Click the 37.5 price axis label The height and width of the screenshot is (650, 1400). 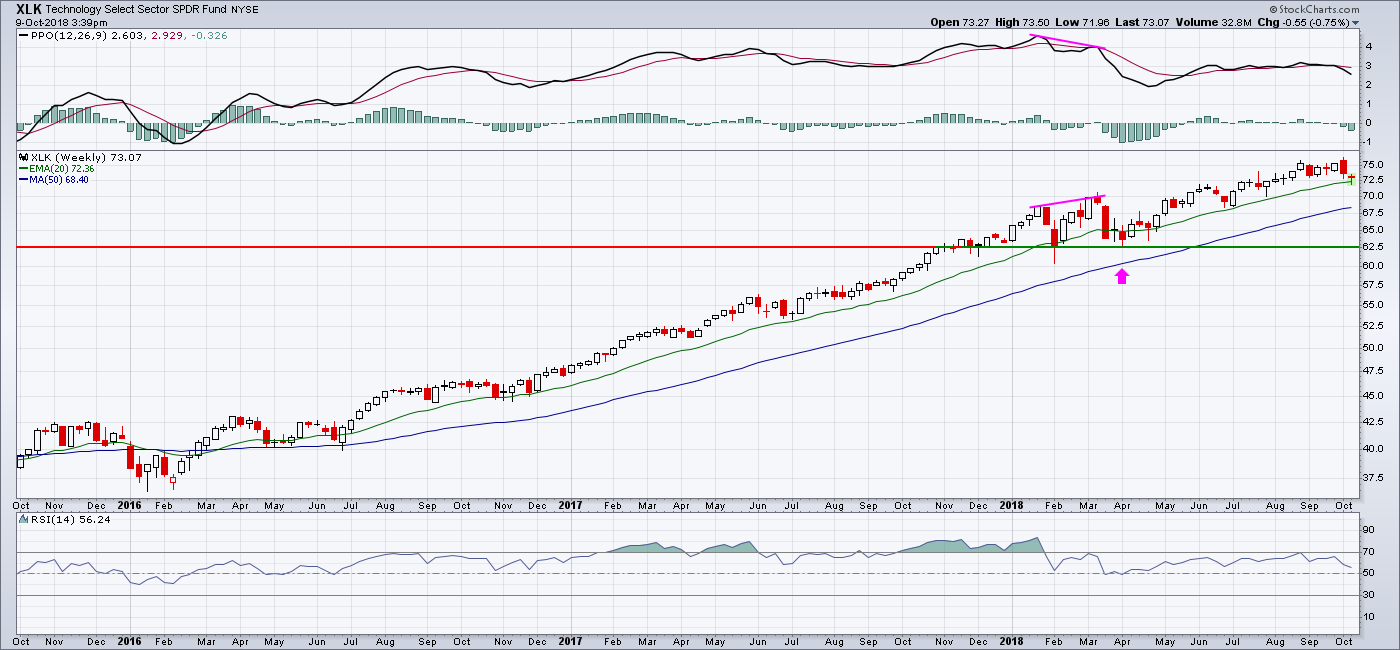(1374, 478)
